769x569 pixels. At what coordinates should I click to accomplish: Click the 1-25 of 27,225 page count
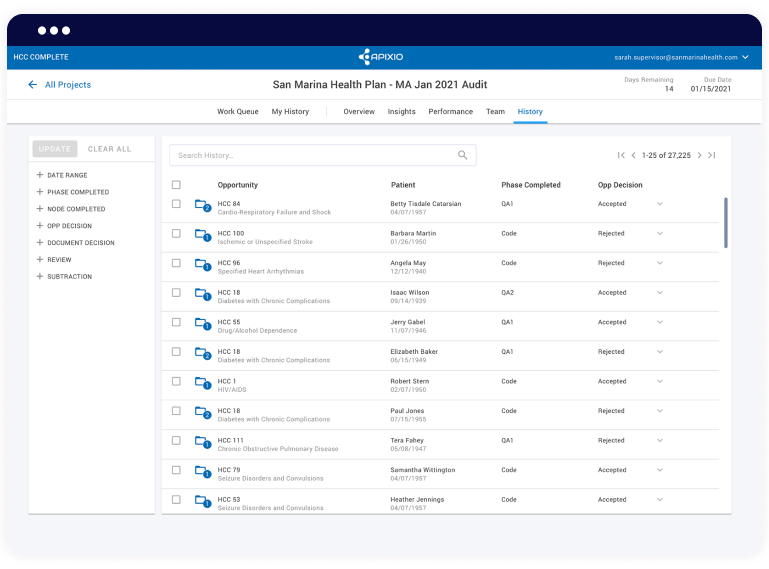[666, 155]
